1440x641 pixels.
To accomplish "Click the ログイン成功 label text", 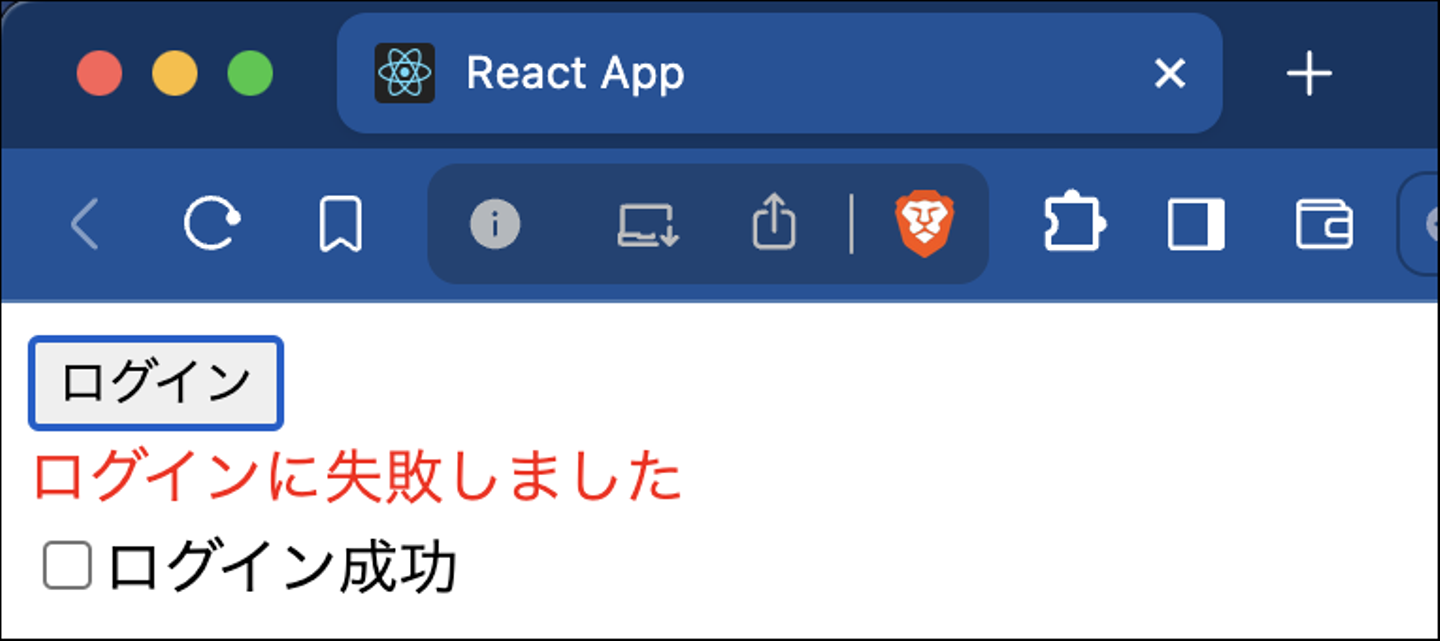I will coord(282,567).
